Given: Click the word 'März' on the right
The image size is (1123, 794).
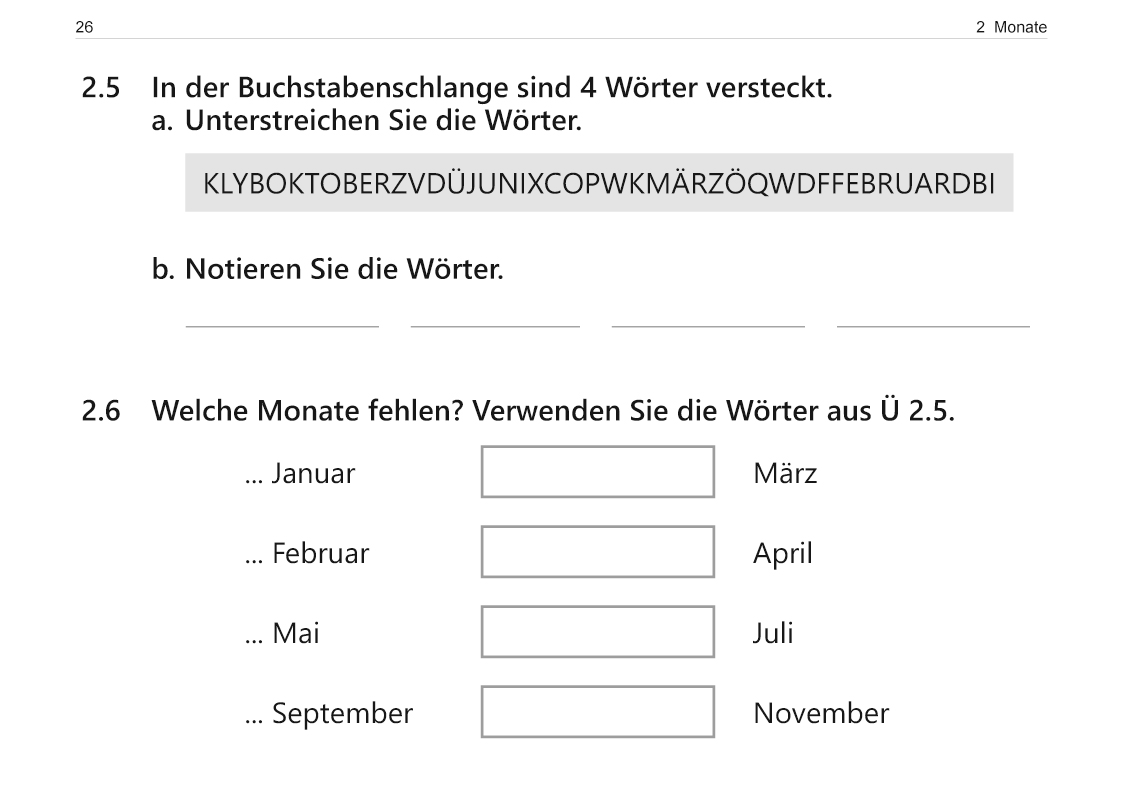Looking at the screenshot, I should click(x=785, y=473).
